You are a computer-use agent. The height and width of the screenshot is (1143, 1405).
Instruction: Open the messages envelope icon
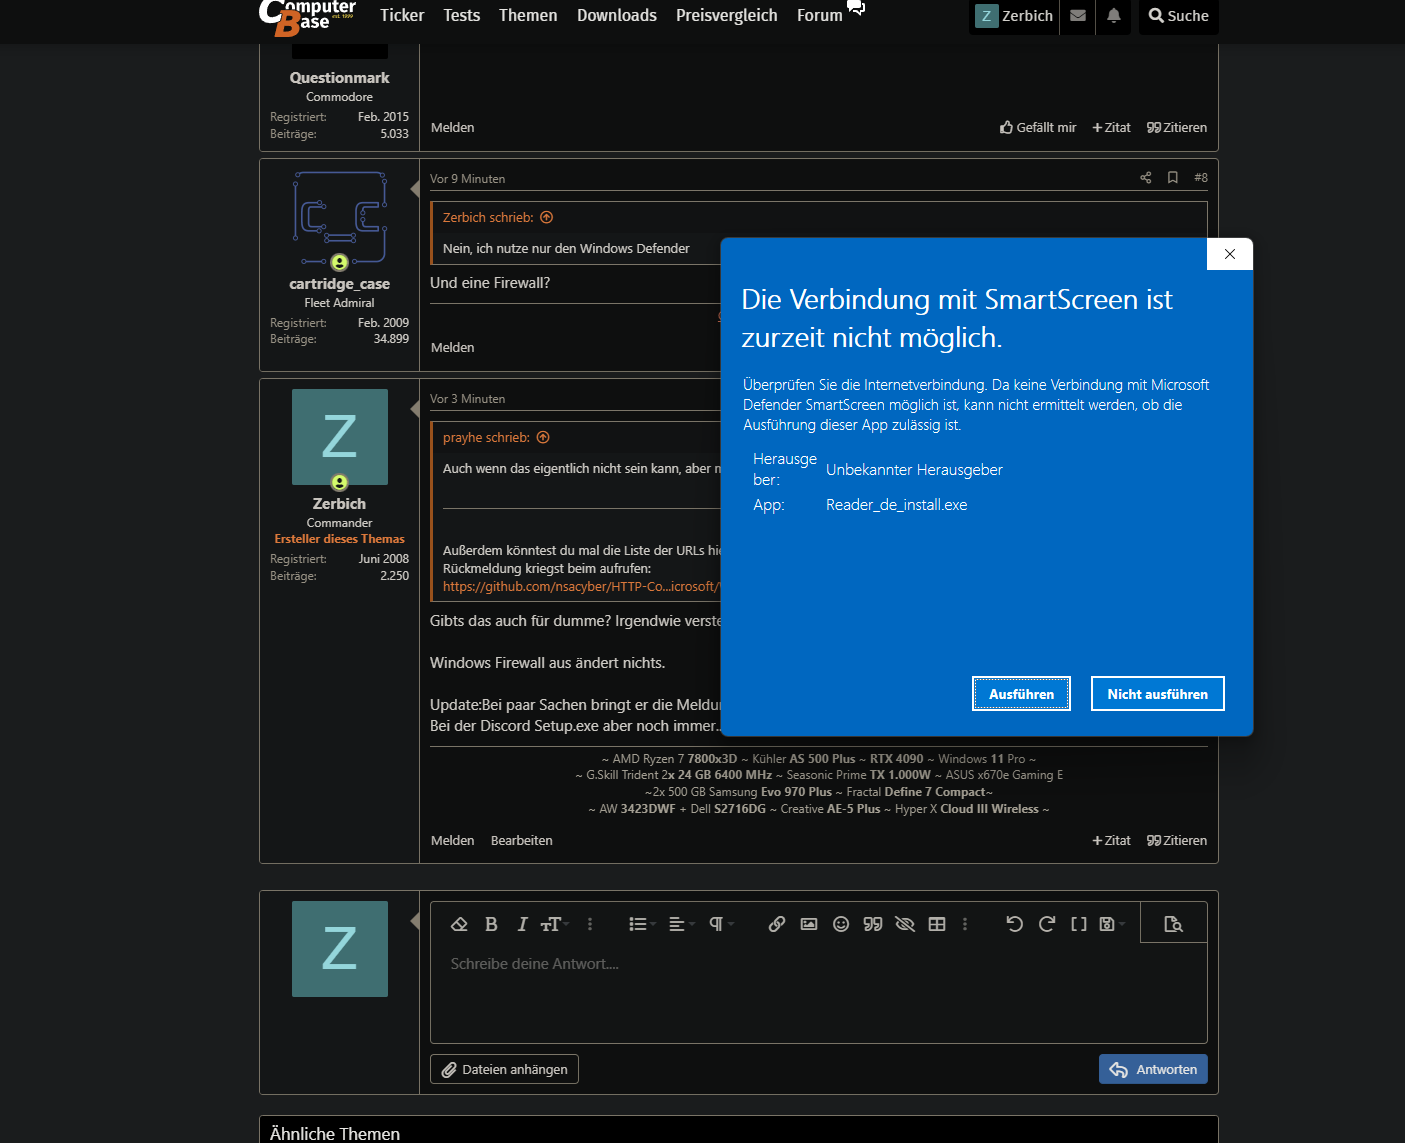[1078, 16]
